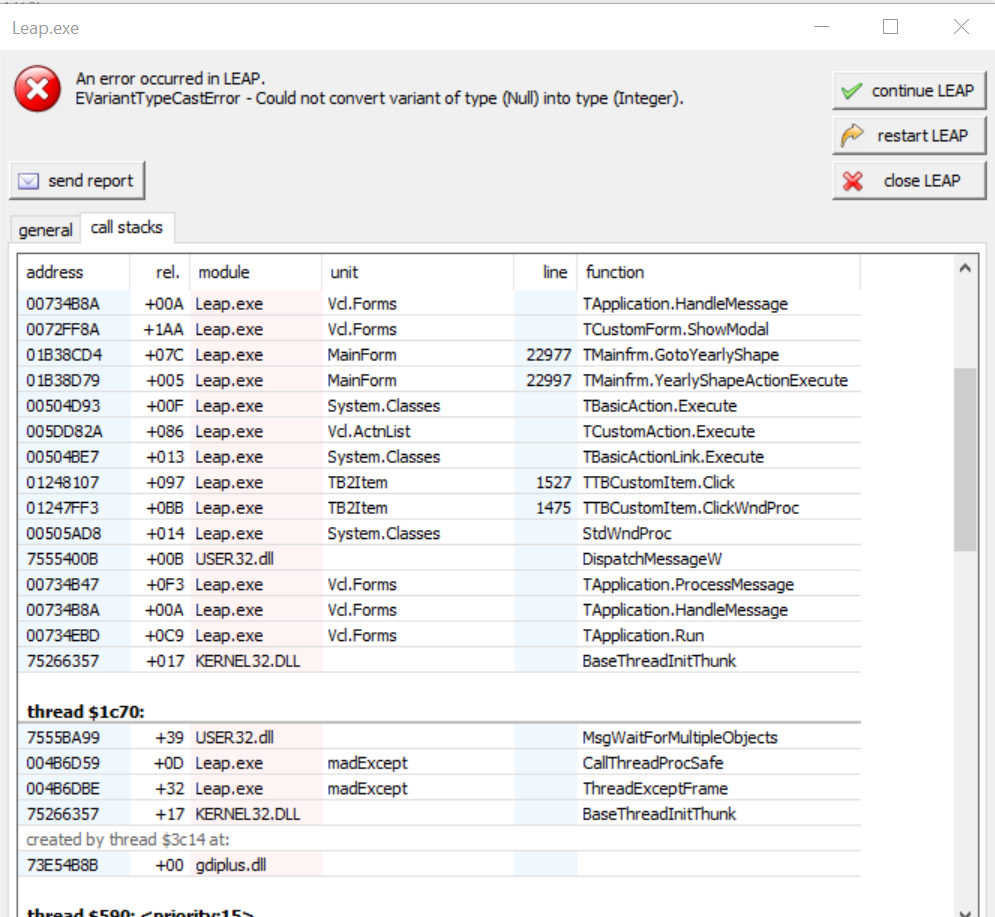
Task: Select the EVariantTypeCastError message text
Action: [379, 99]
